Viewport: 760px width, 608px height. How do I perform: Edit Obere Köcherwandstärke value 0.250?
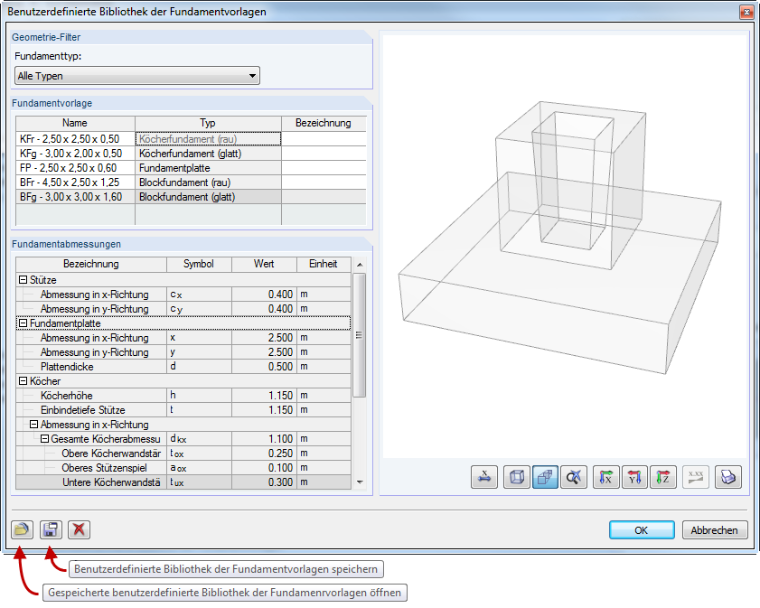[x=264, y=453]
